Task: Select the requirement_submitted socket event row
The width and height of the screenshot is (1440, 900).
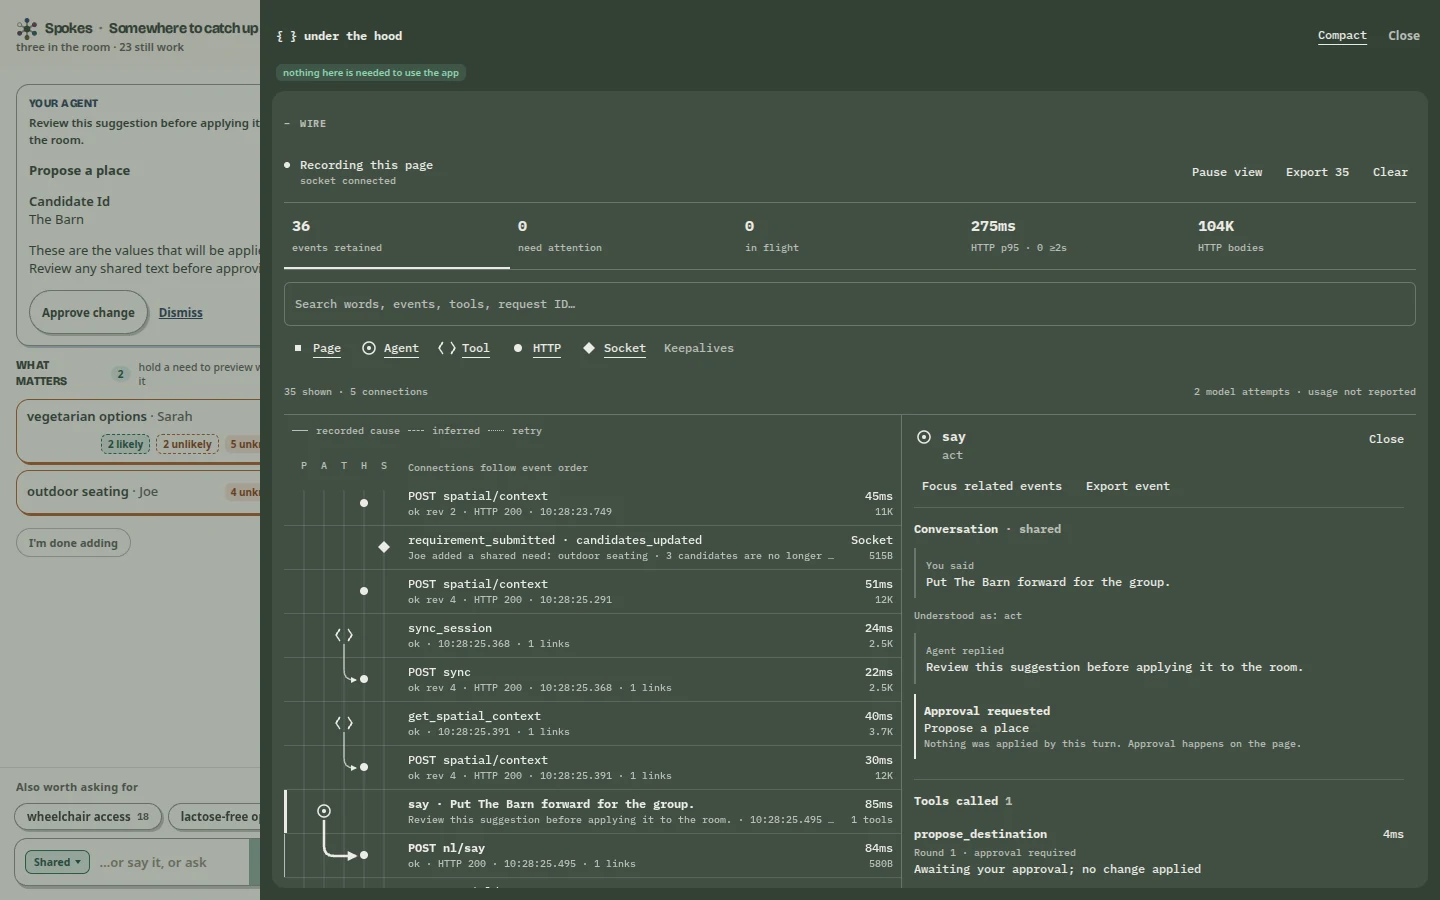Action: [592, 548]
